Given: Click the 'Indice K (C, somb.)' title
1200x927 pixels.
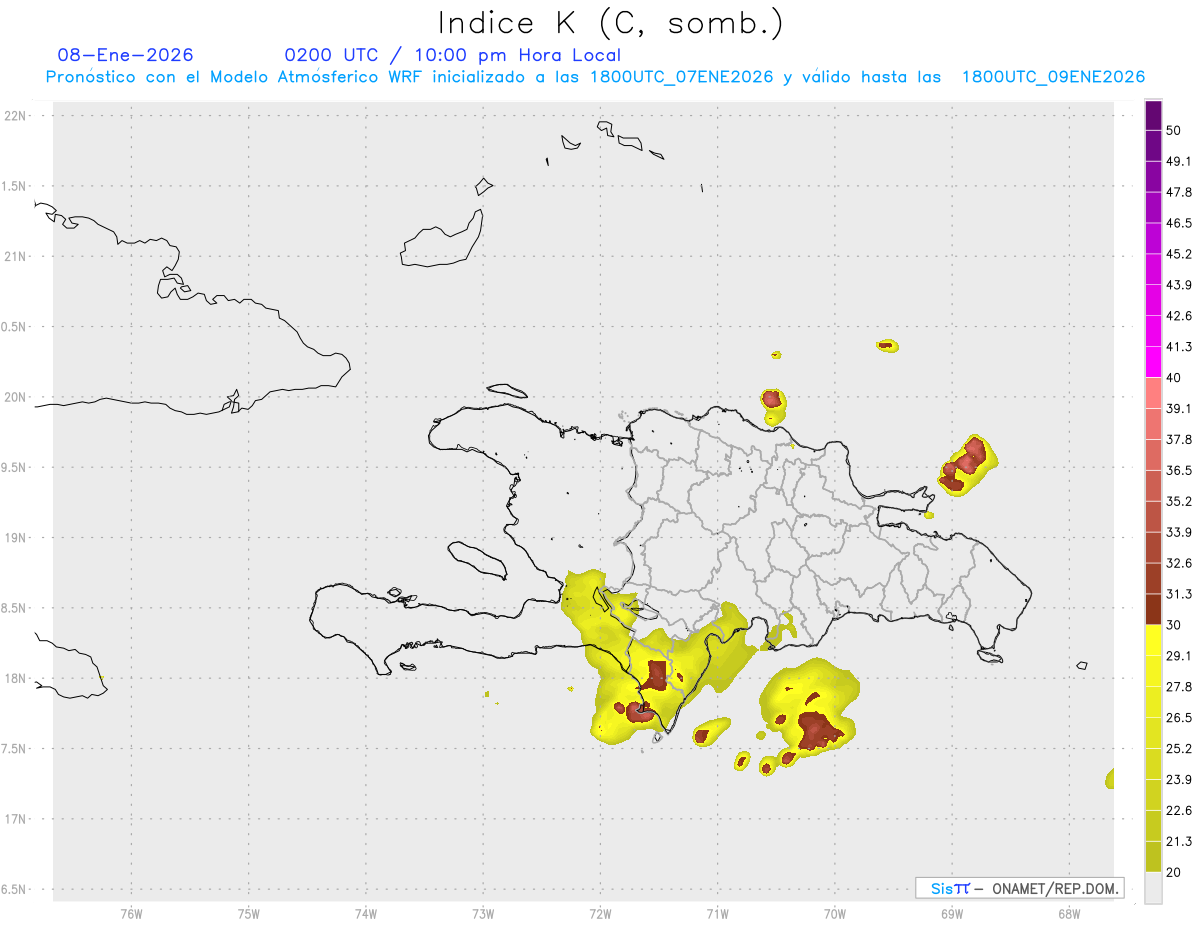Looking at the screenshot, I should 611,23.
